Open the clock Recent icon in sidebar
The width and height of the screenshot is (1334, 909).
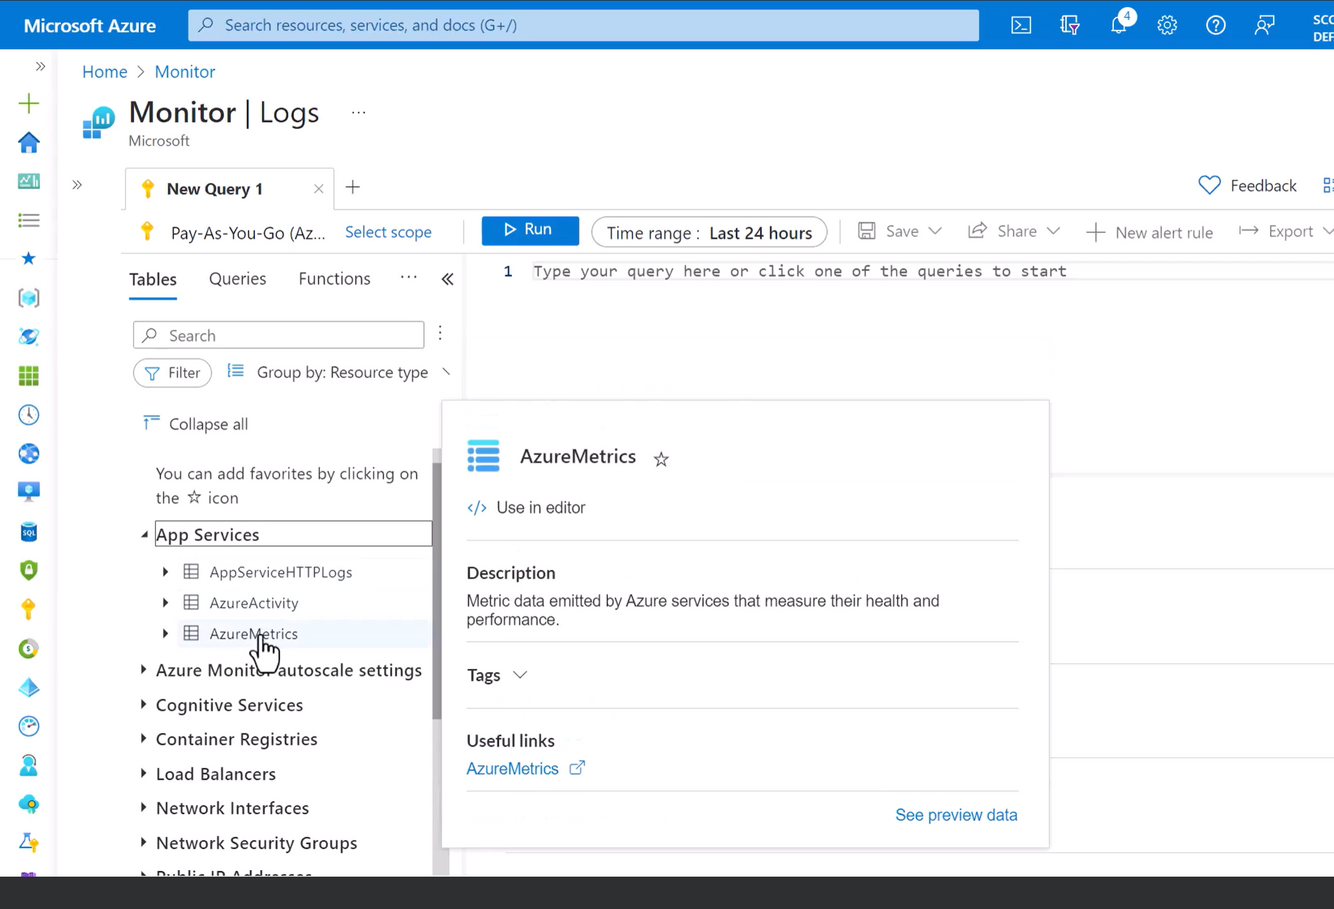pos(29,415)
